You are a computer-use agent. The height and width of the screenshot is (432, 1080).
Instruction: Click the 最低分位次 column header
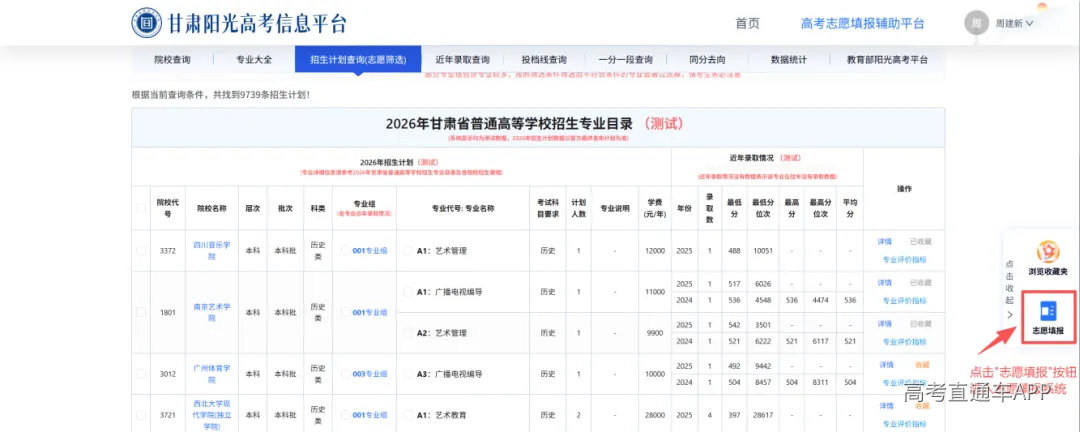(764, 208)
